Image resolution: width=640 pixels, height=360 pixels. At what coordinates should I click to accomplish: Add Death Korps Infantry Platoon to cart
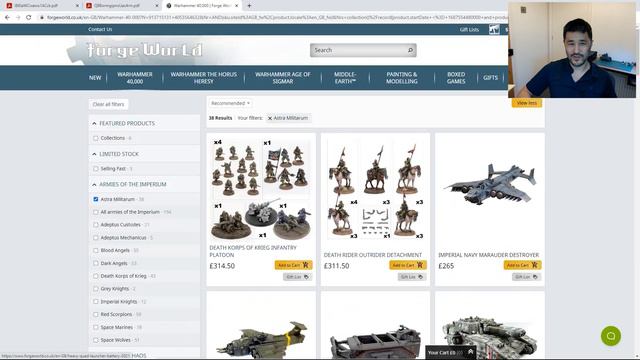[x=293, y=265]
